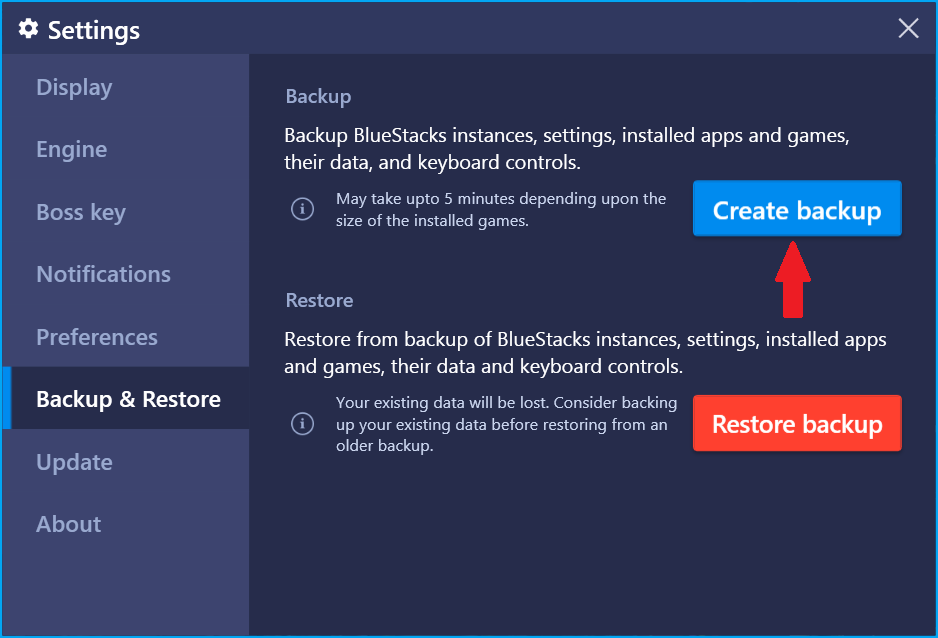The height and width of the screenshot is (638, 938).
Task: Show the About section
Action: click(x=126, y=524)
